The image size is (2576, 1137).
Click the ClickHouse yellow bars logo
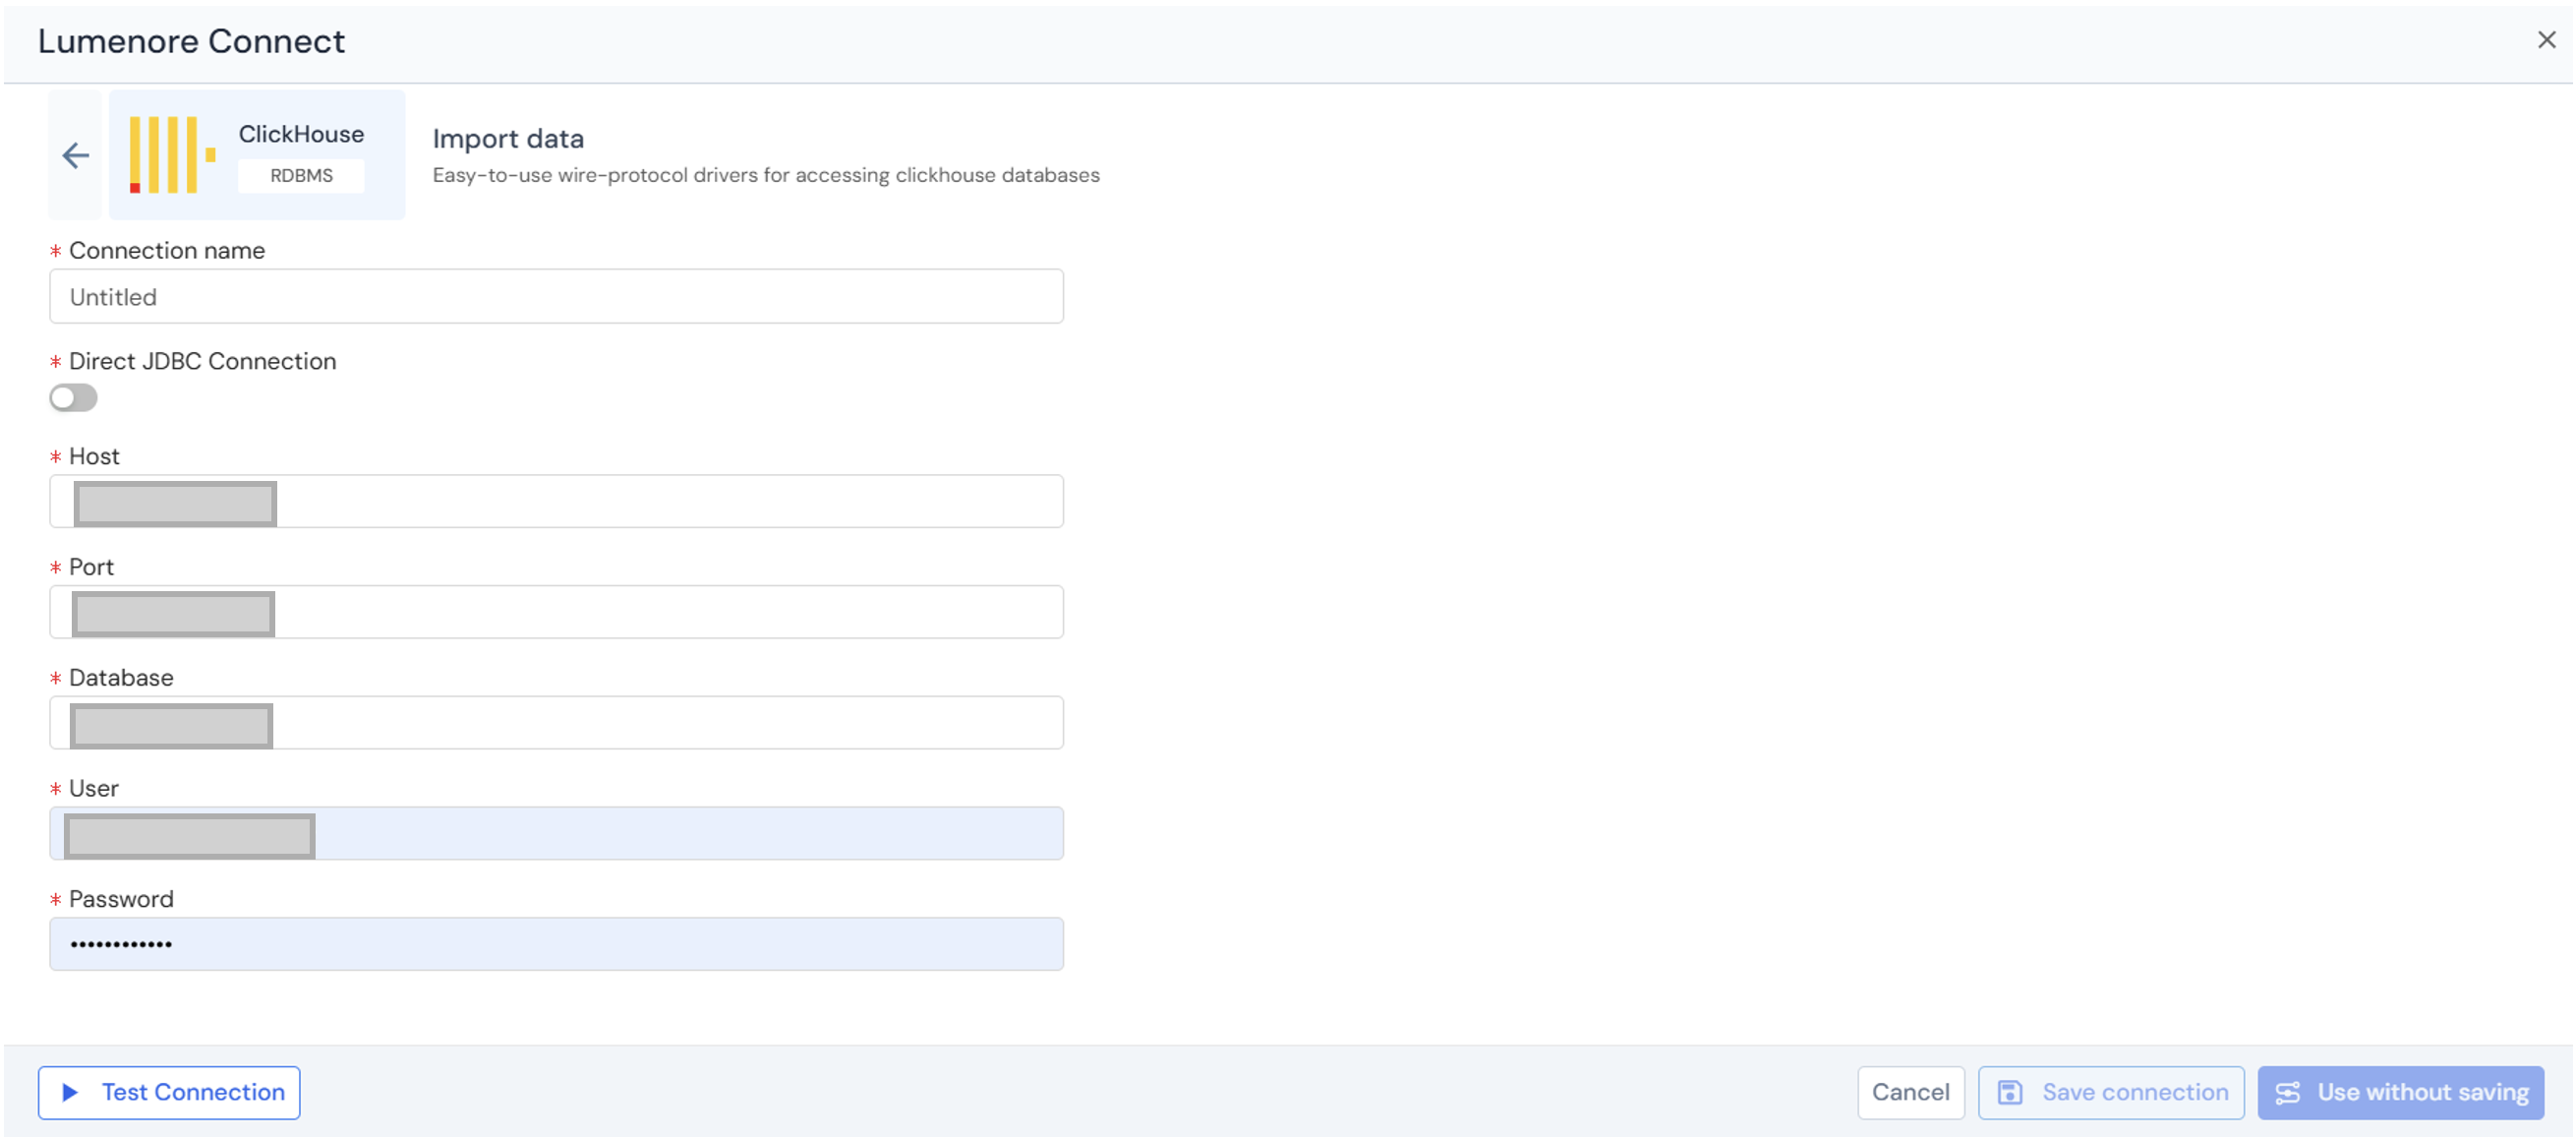pos(172,155)
